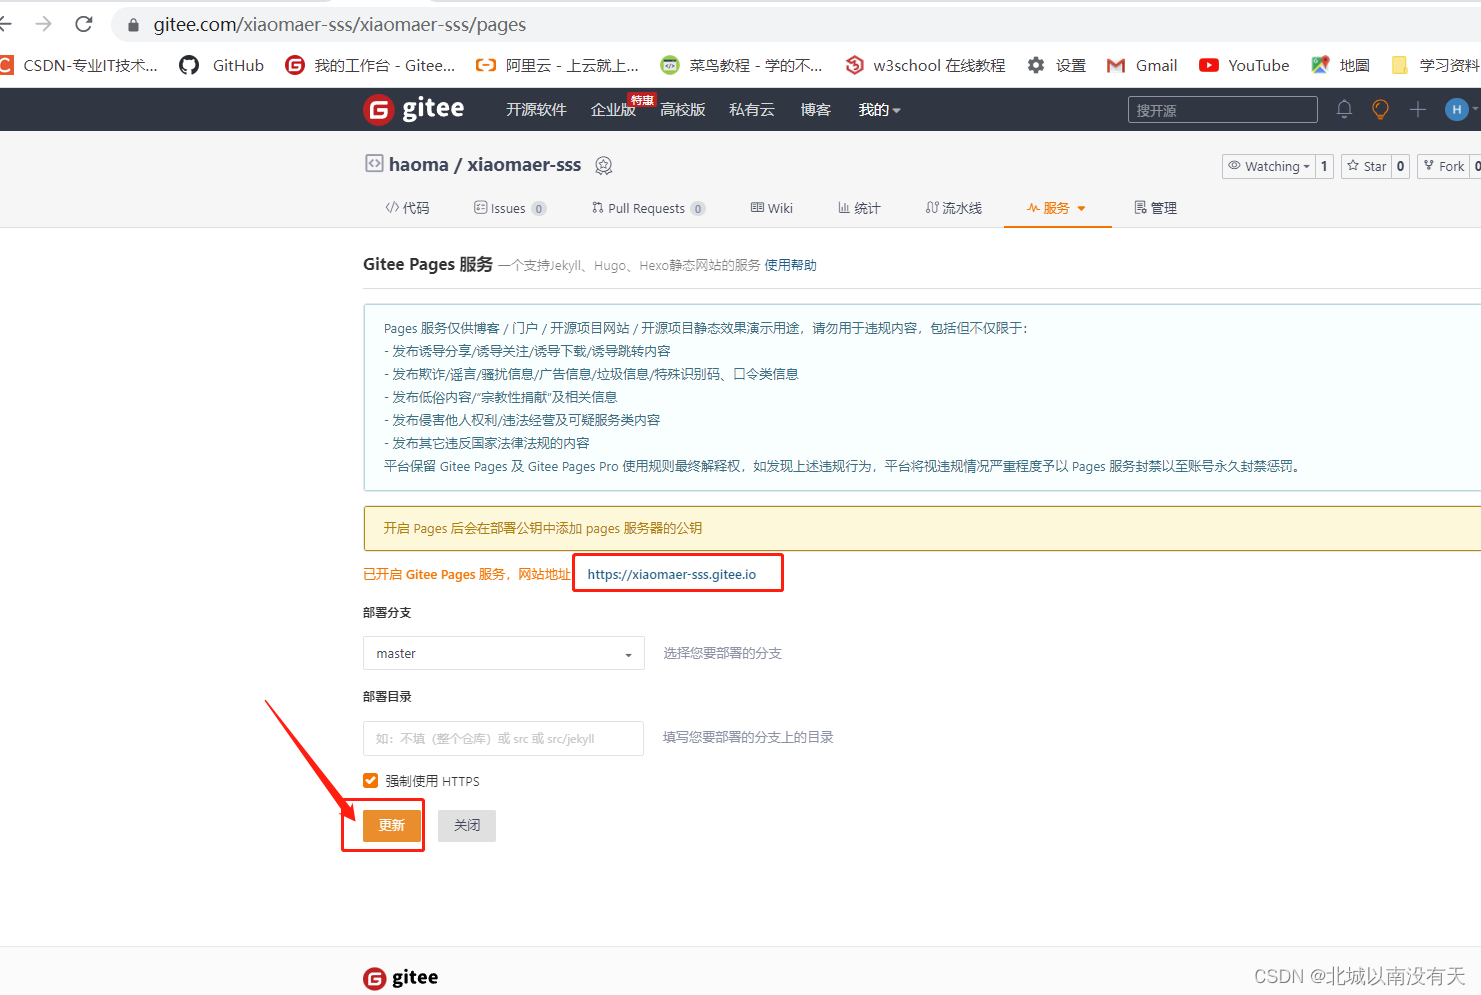The width and height of the screenshot is (1481, 995).
Task: Open the w3school 在线教程 bookmark
Action: (x=925, y=65)
